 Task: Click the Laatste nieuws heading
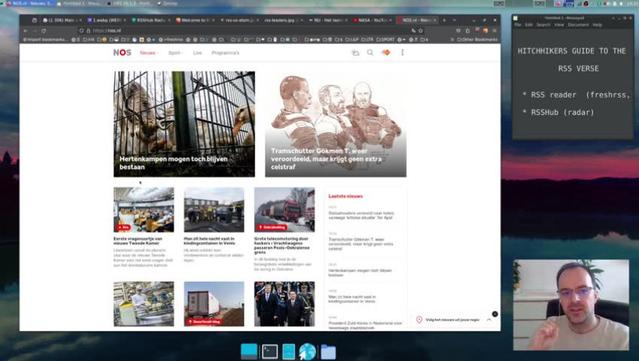[346, 196]
